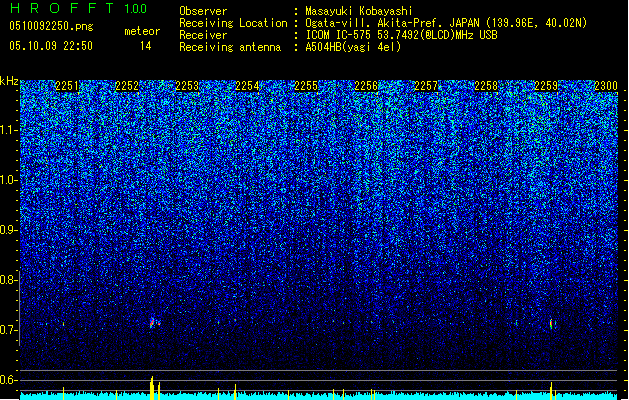The height and width of the screenshot is (400, 629).
Task: Click the 2256 time marker
Action: 366,86
